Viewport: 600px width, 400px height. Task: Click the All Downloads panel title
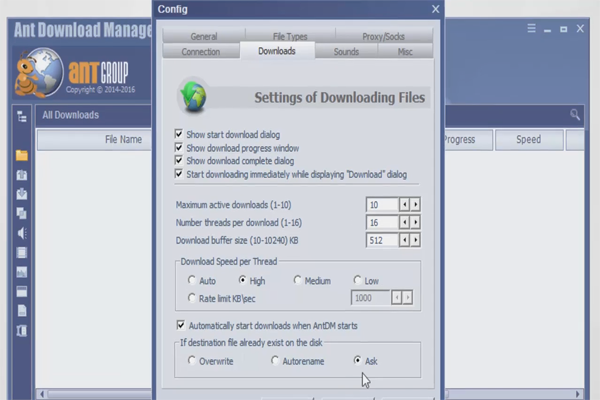71,115
